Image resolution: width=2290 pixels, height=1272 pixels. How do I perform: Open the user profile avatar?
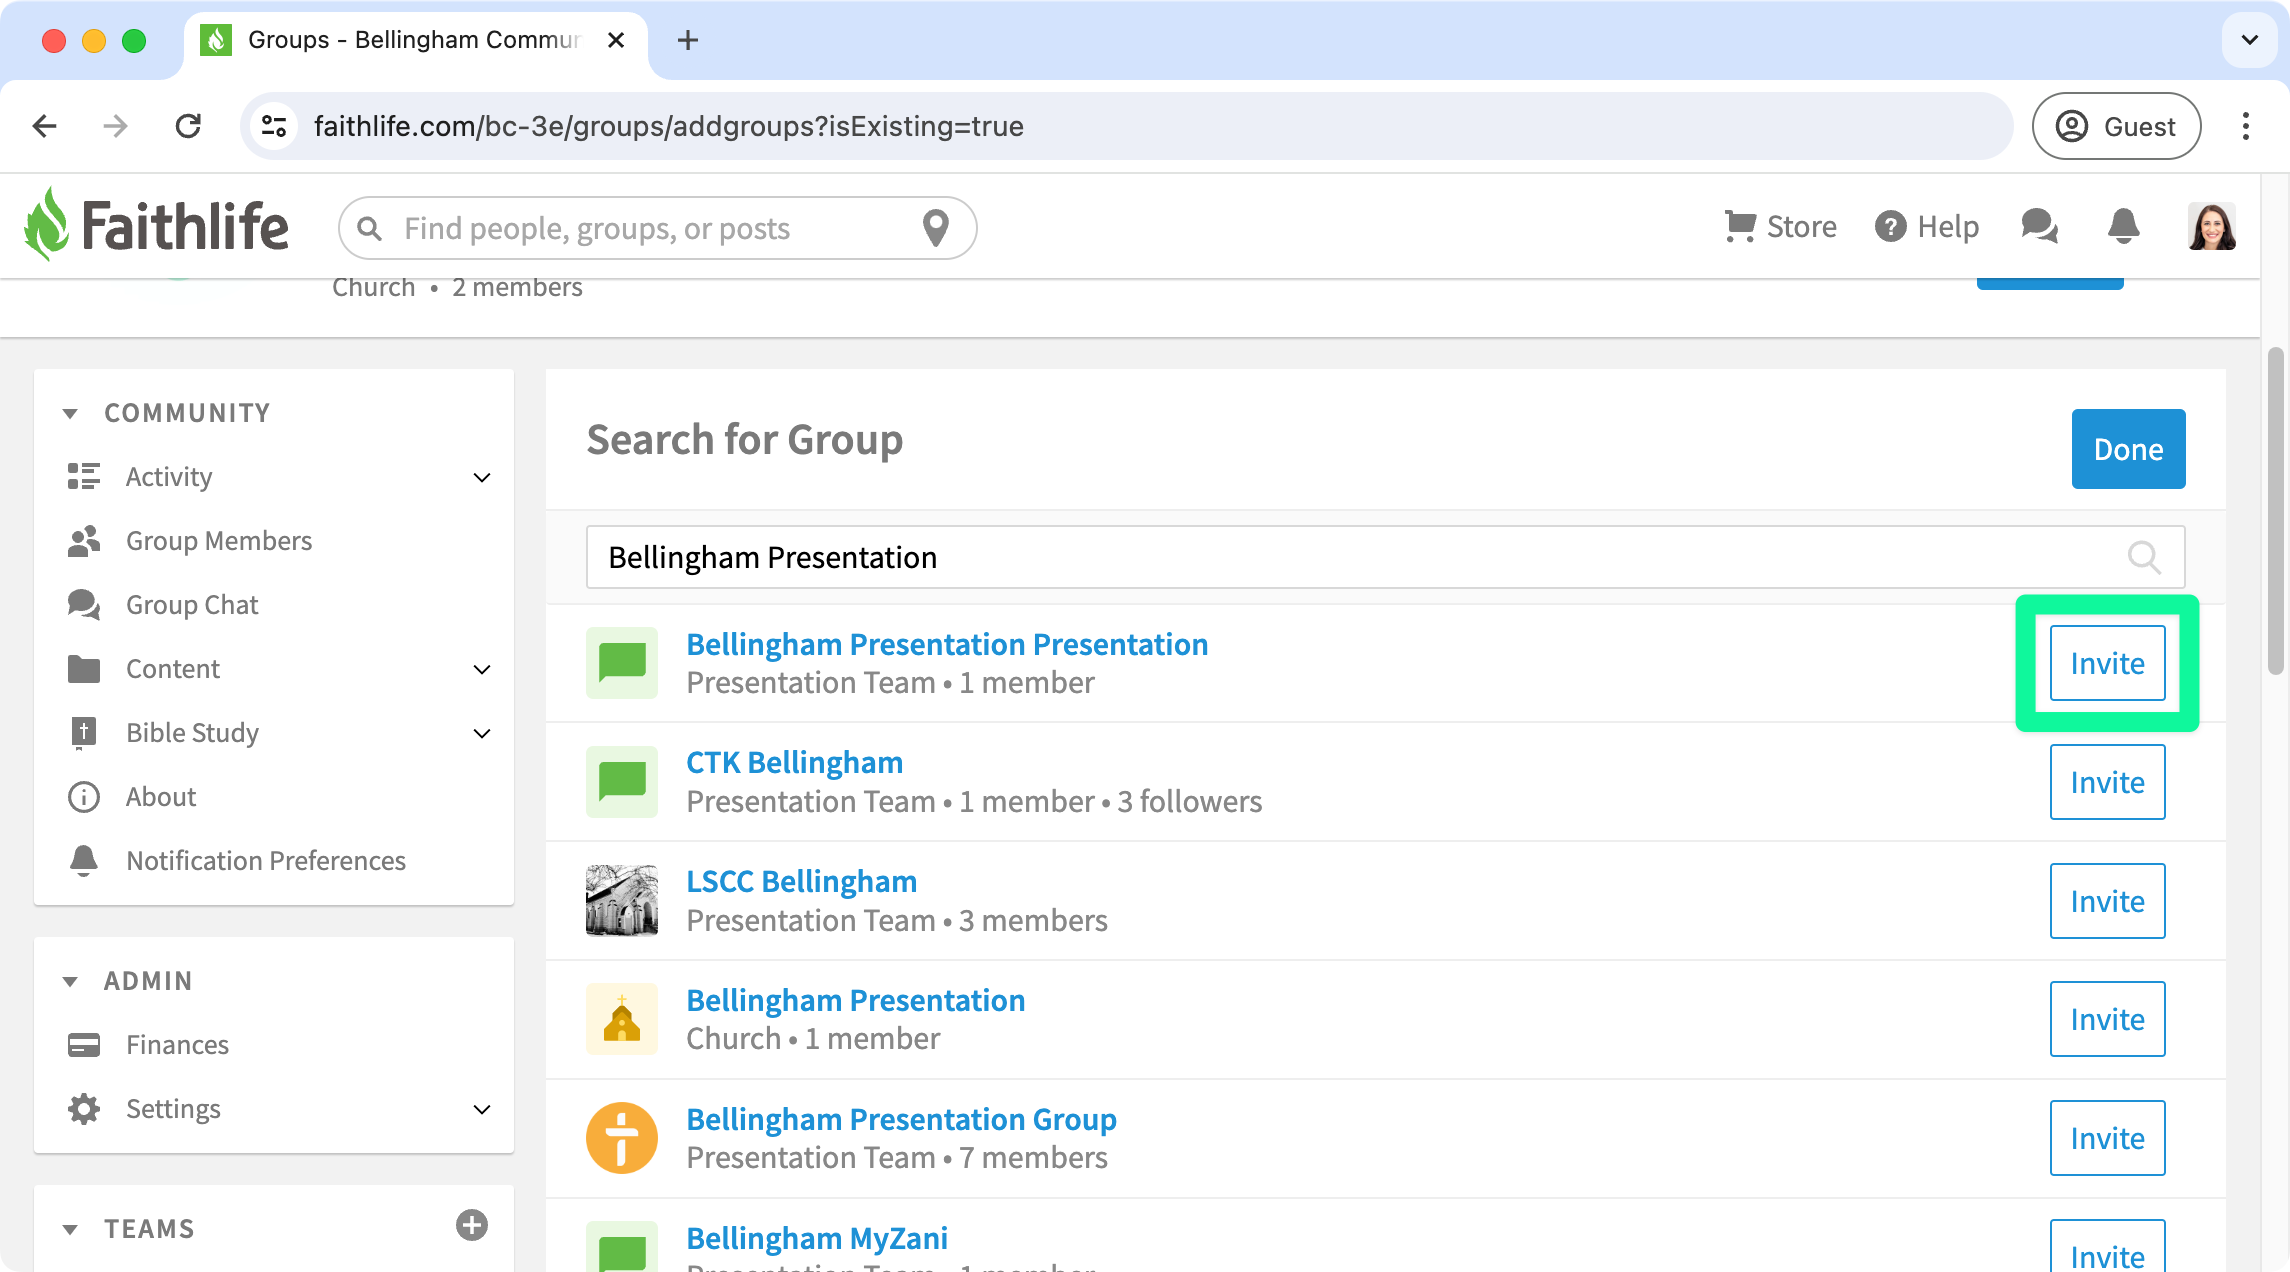(x=2211, y=226)
